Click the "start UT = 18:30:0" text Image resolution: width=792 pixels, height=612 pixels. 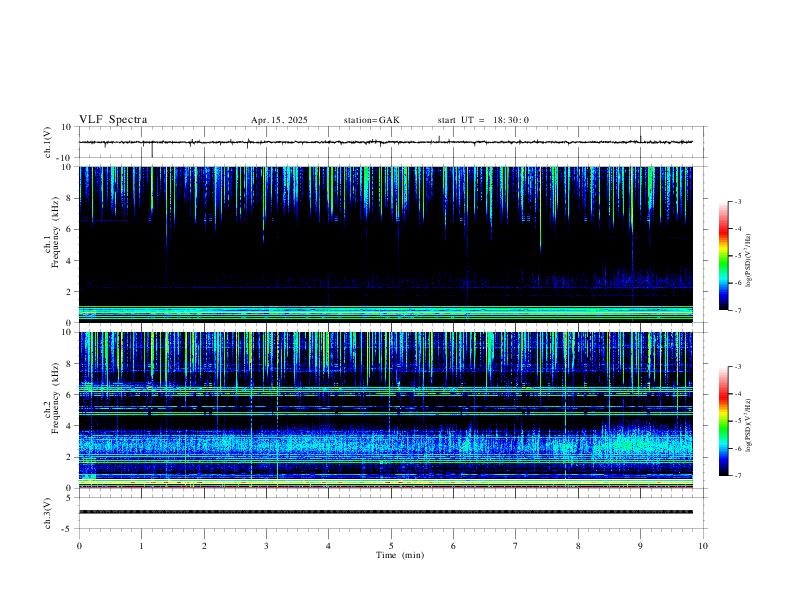[483, 120]
